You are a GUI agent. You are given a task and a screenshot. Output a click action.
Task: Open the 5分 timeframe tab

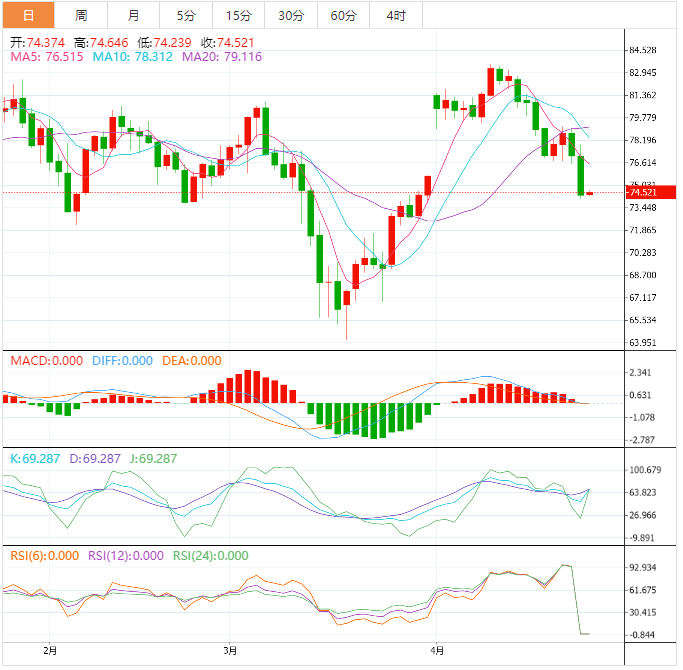[x=186, y=15]
